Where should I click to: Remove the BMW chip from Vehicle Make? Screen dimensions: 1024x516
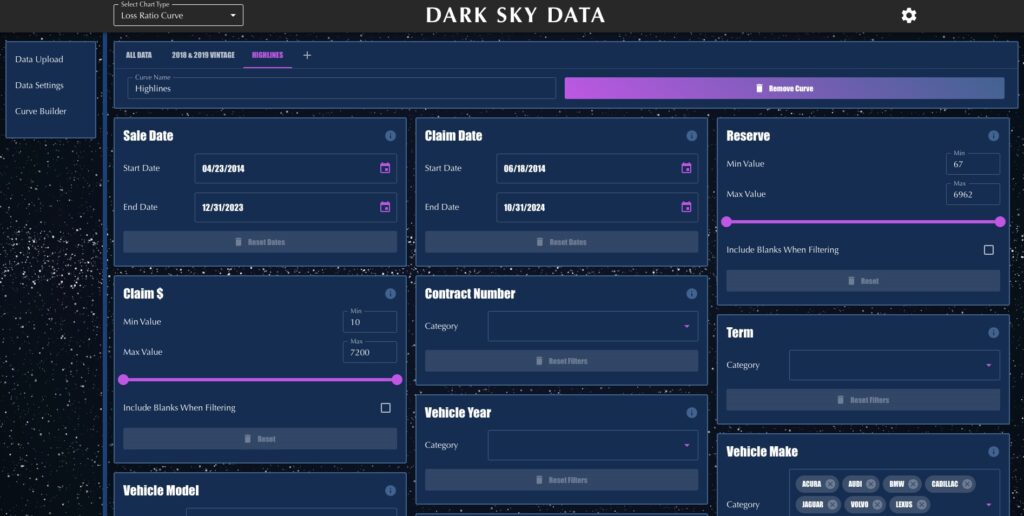(x=913, y=484)
